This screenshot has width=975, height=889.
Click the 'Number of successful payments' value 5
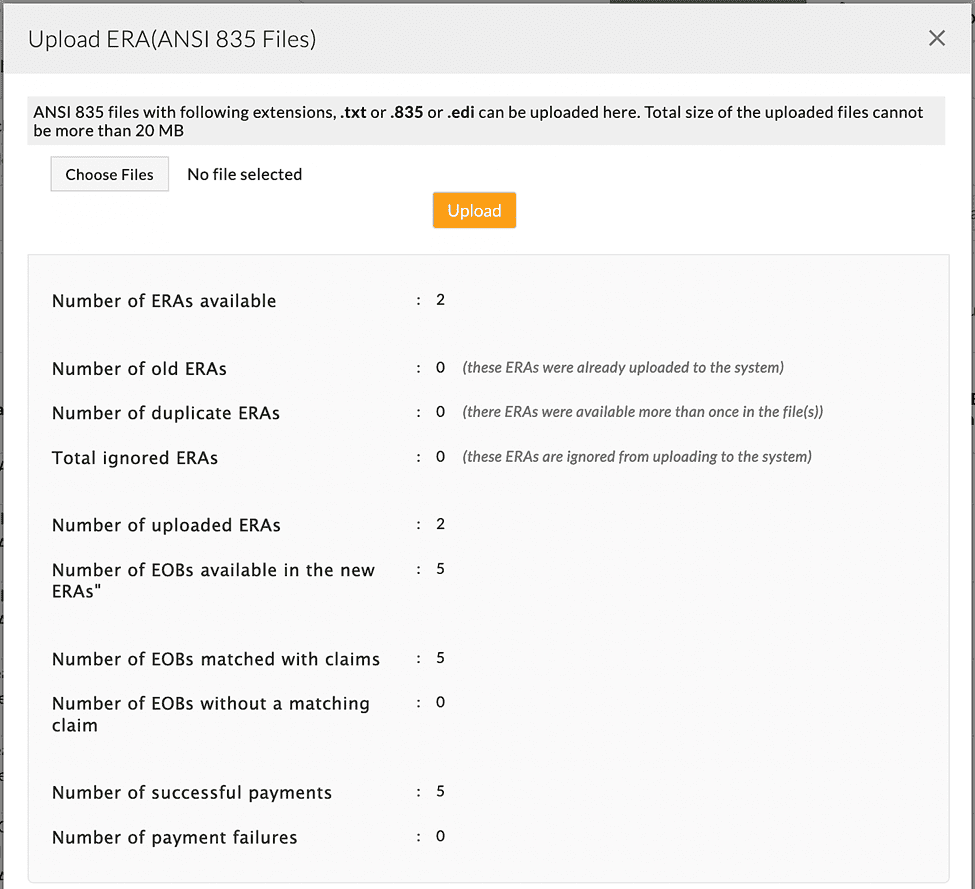pos(440,791)
